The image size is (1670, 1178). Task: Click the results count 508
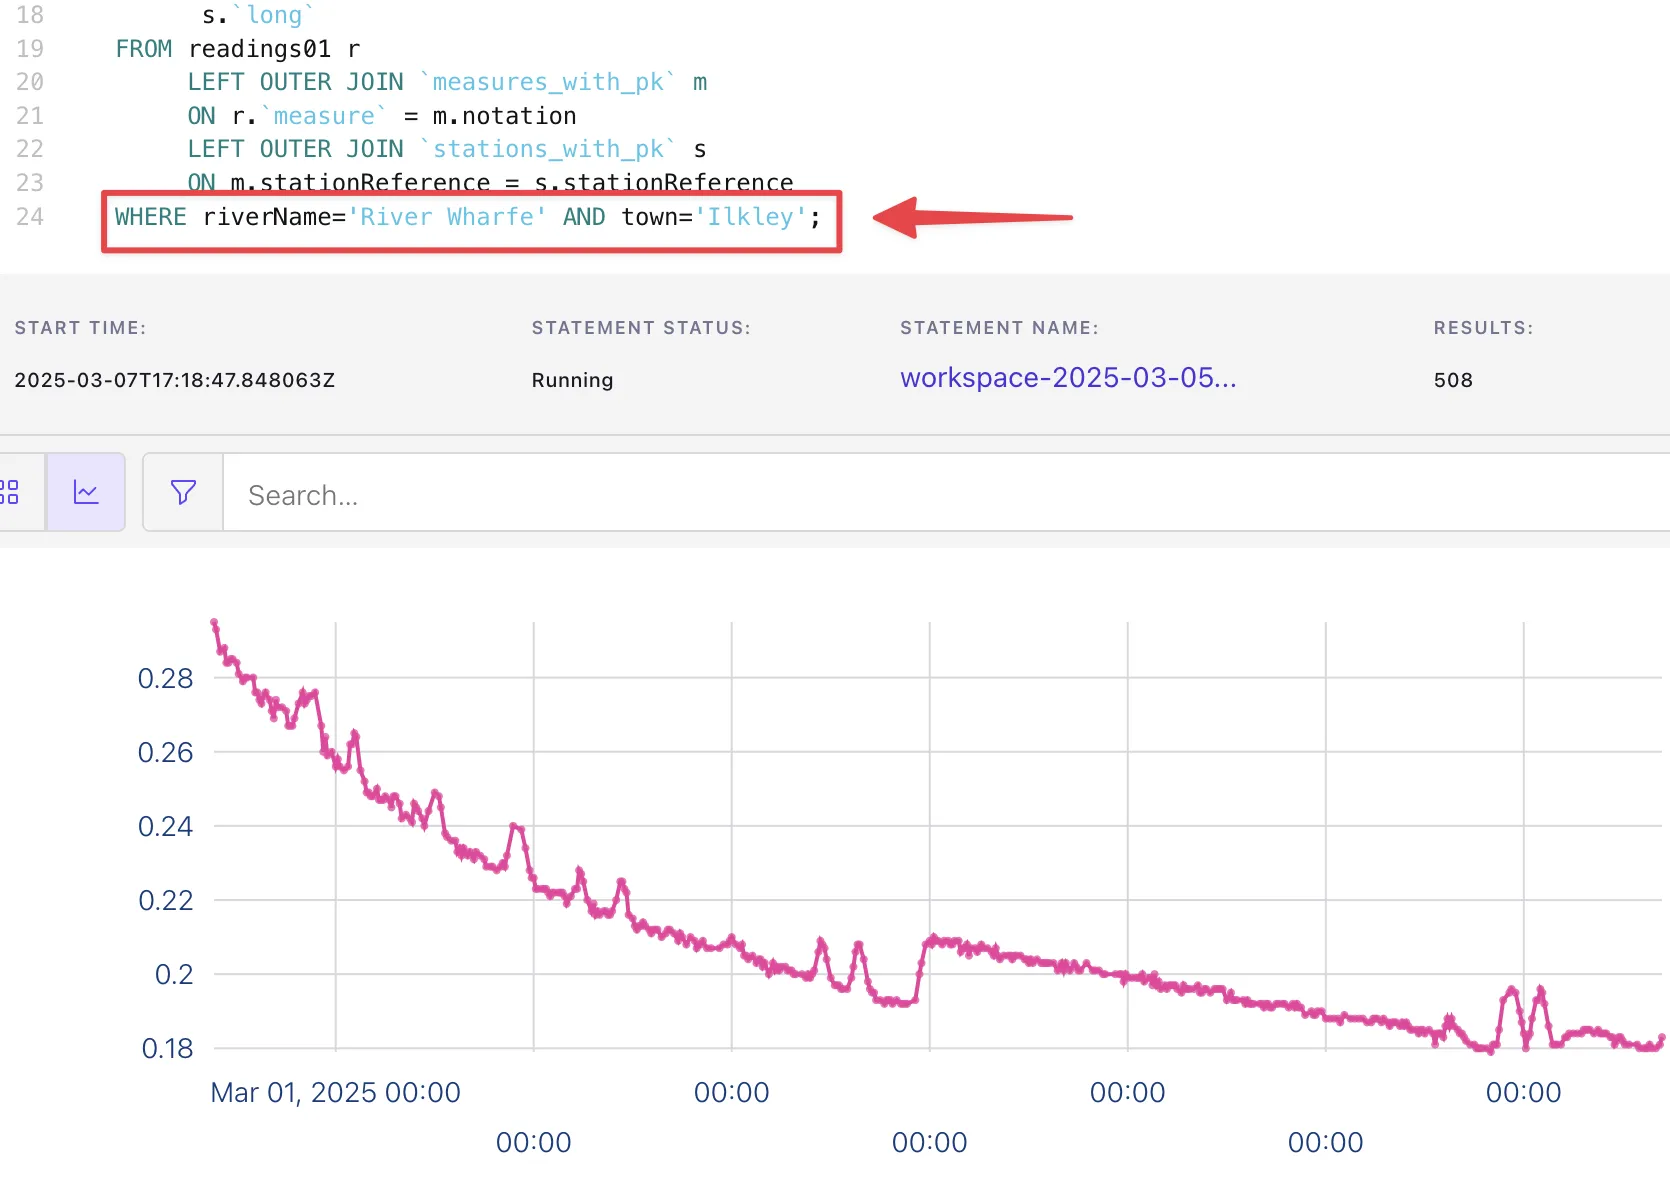coord(1452,380)
